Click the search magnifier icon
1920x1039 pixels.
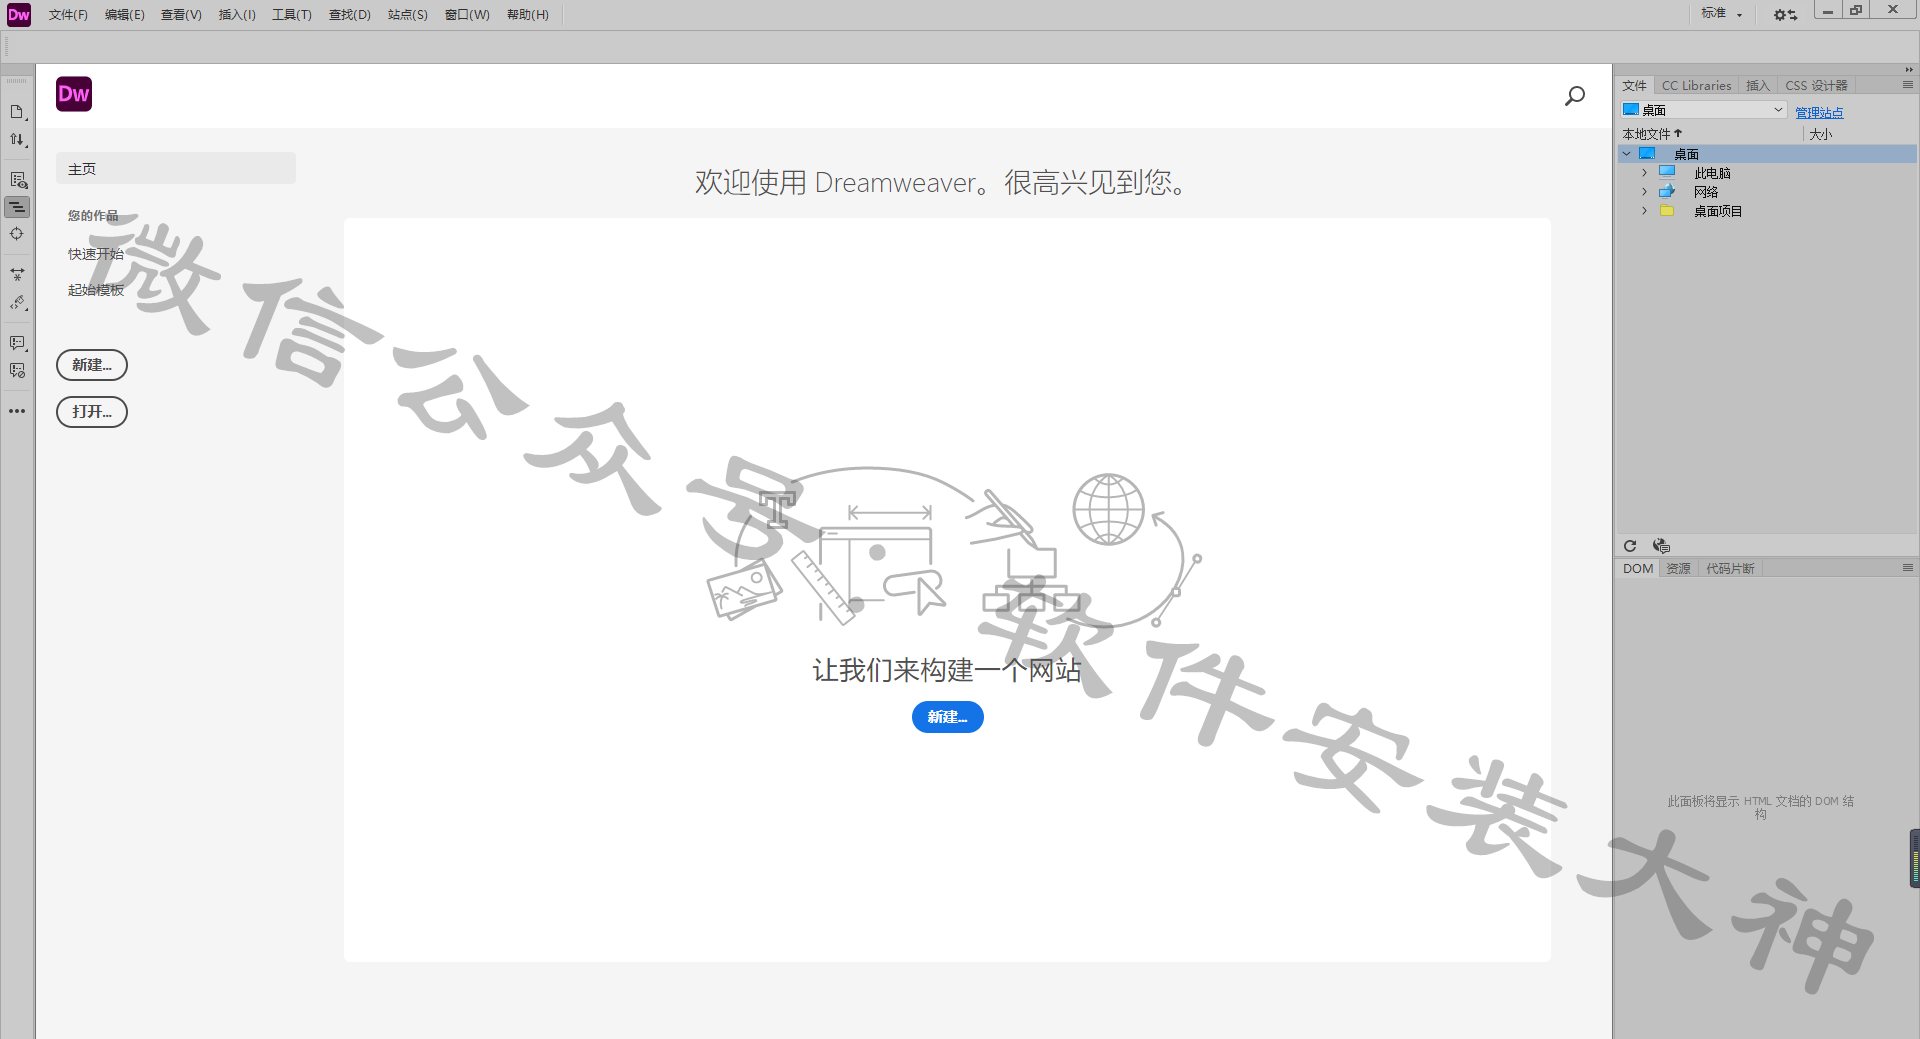(x=1575, y=96)
